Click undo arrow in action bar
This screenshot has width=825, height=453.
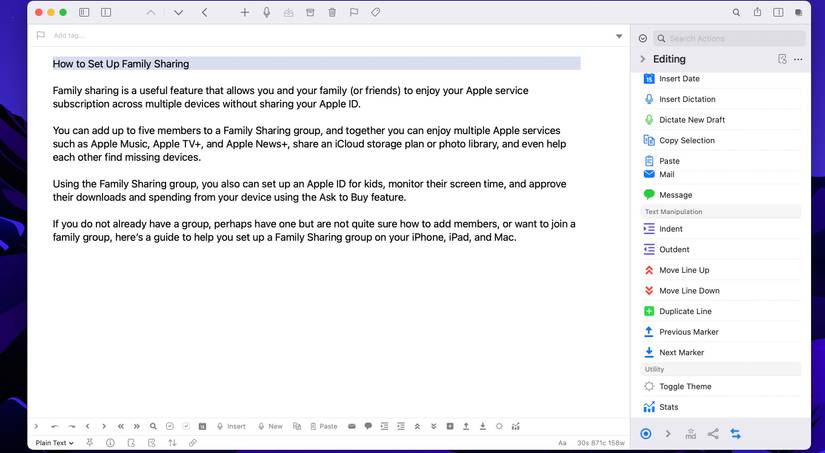pyautogui.click(x=55, y=426)
